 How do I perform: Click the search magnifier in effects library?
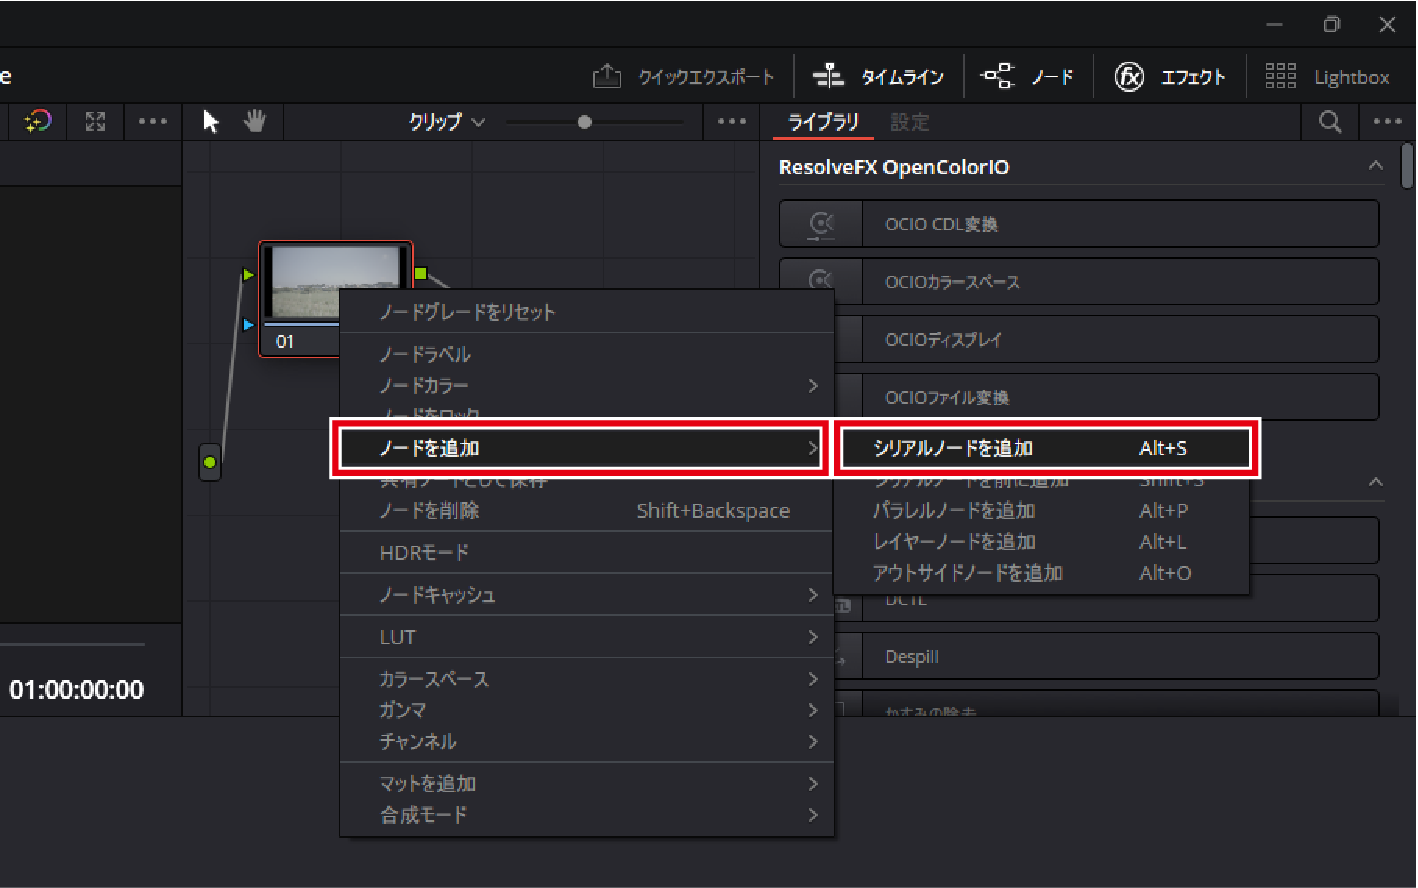click(1329, 122)
